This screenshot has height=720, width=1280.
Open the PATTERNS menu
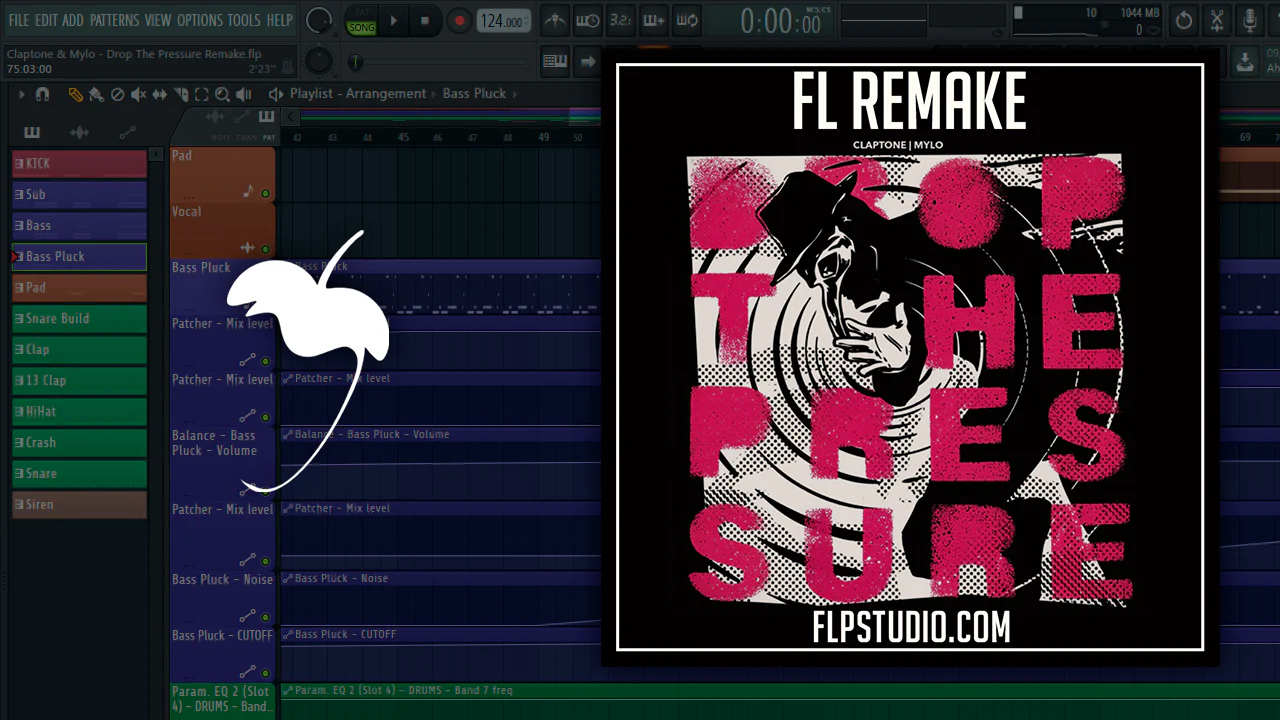pos(114,20)
